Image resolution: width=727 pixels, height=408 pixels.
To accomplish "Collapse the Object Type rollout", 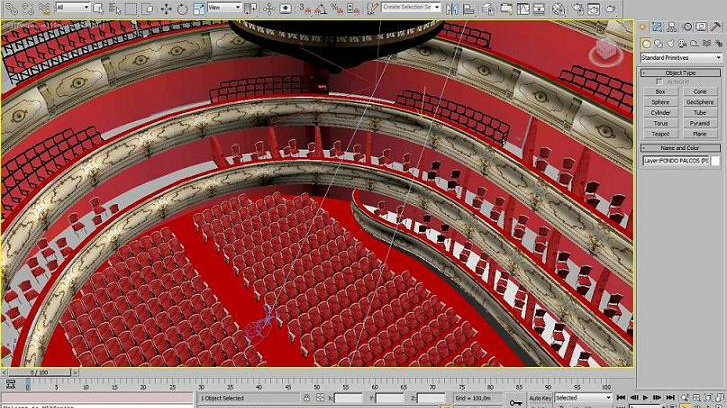I will [x=681, y=73].
